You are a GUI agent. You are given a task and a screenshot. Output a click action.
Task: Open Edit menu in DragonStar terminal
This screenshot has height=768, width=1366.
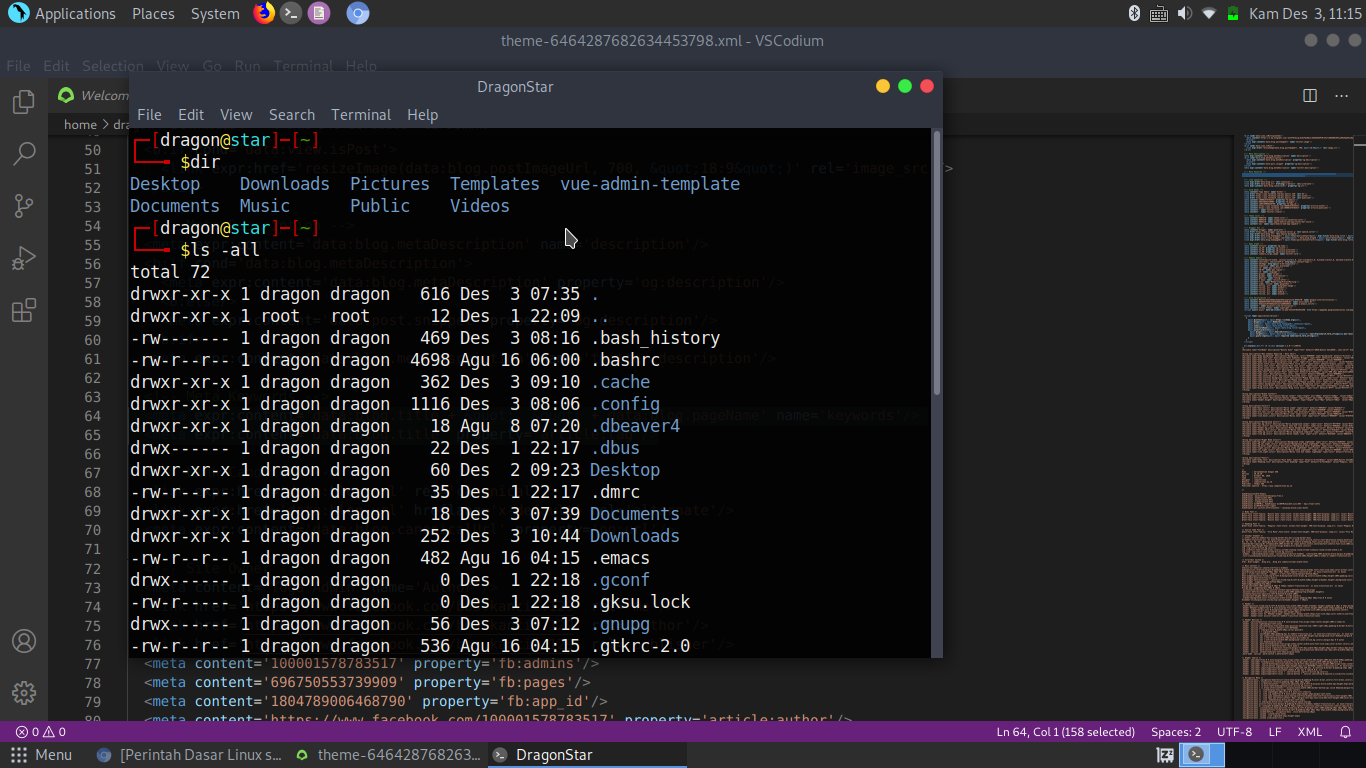(x=191, y=115)
